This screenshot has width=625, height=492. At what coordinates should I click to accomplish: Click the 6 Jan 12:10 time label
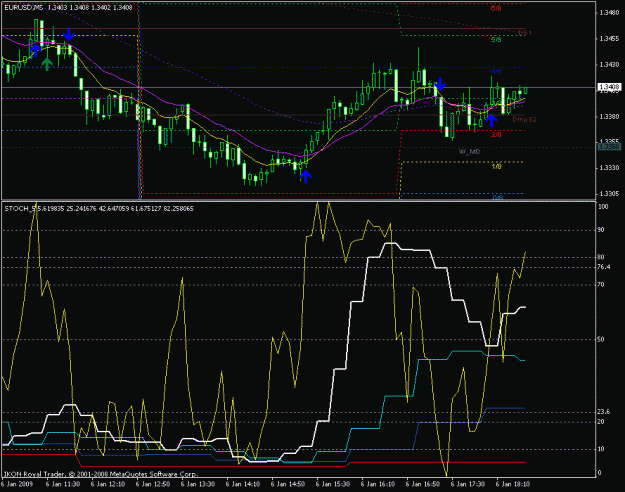point(108,484)
